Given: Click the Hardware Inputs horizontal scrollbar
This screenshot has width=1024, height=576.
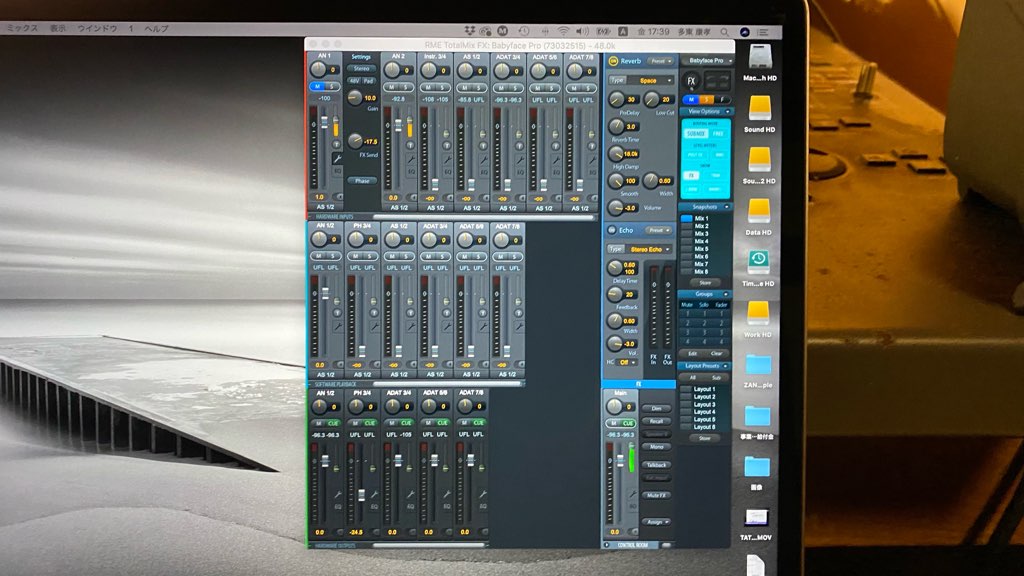Looking at the screenshot, I should [483, 217].
